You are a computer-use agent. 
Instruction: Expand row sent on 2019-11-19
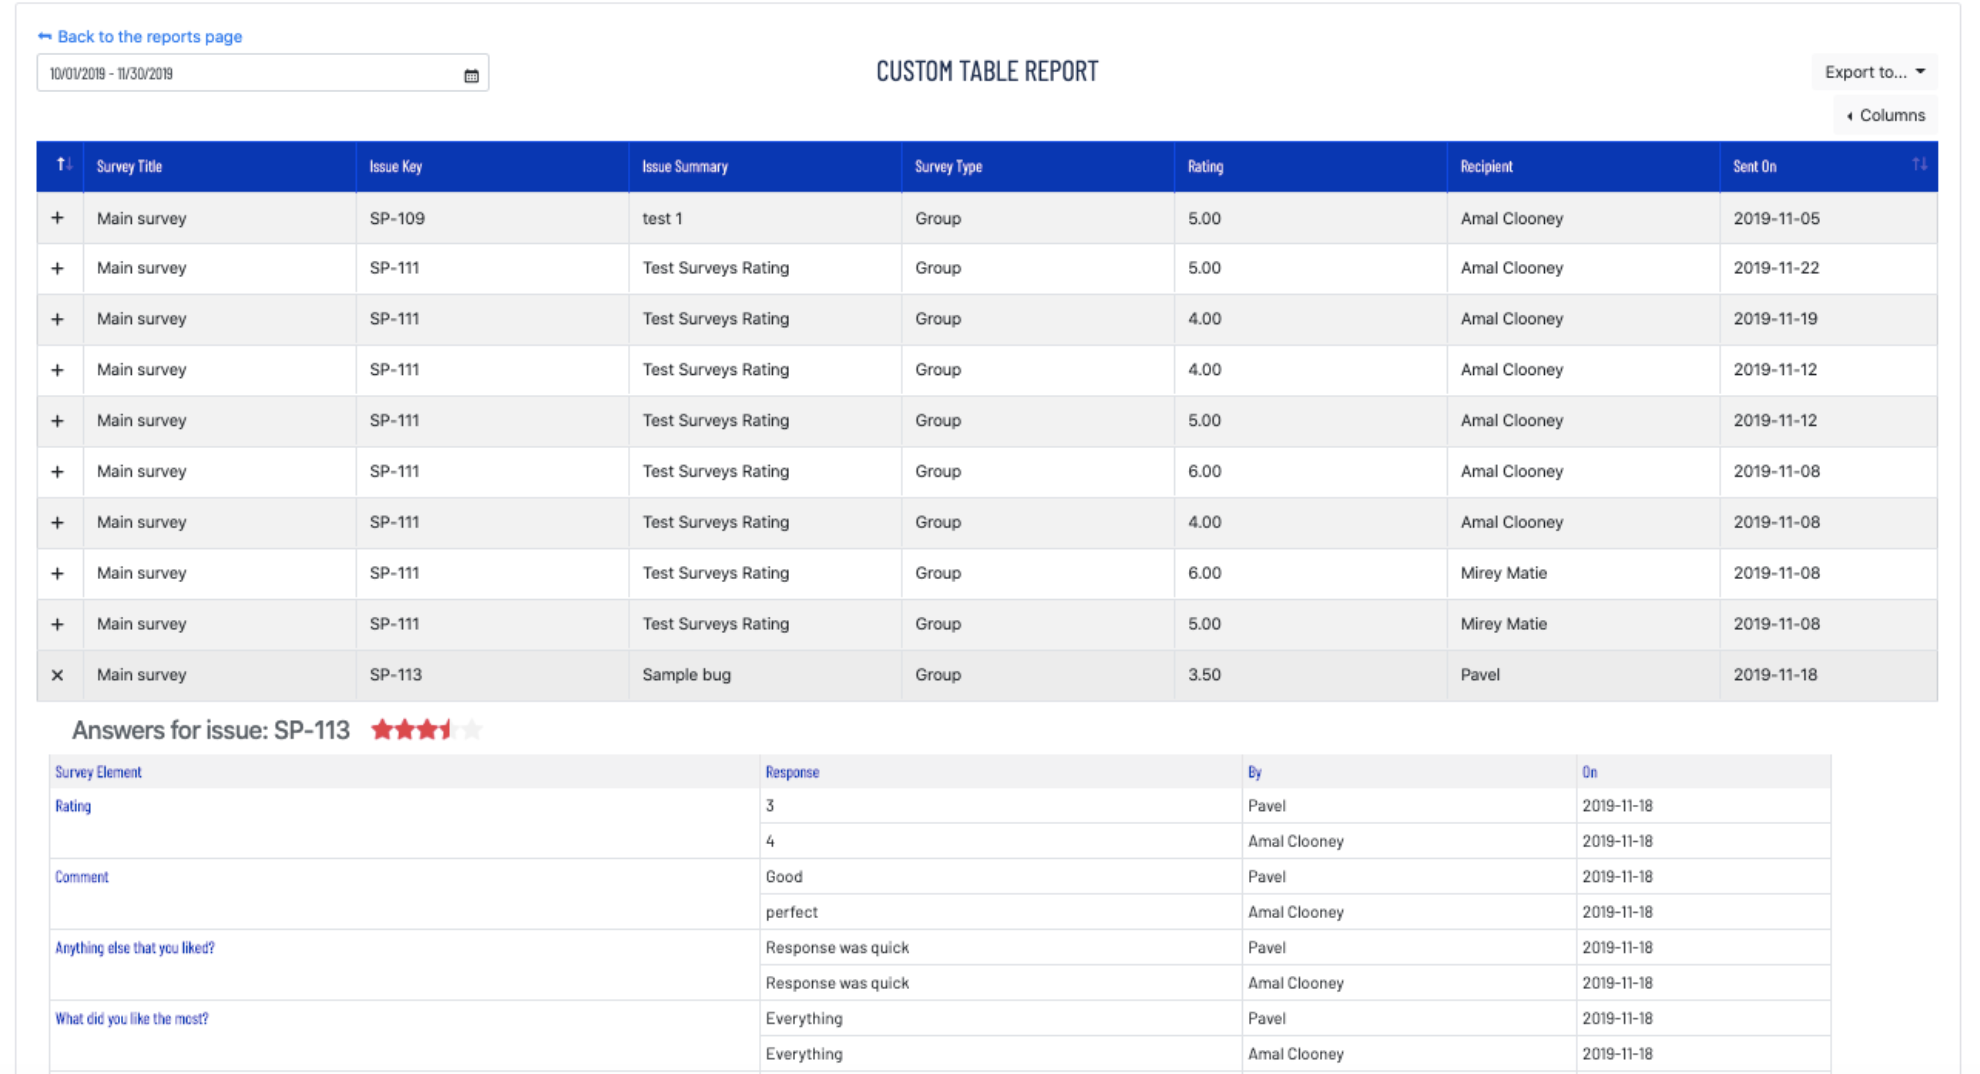(x=57, y=319)
